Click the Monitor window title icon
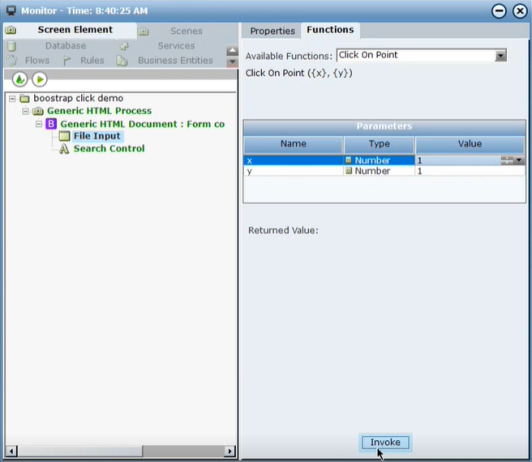The image size is (532, 462). (11, 11)
